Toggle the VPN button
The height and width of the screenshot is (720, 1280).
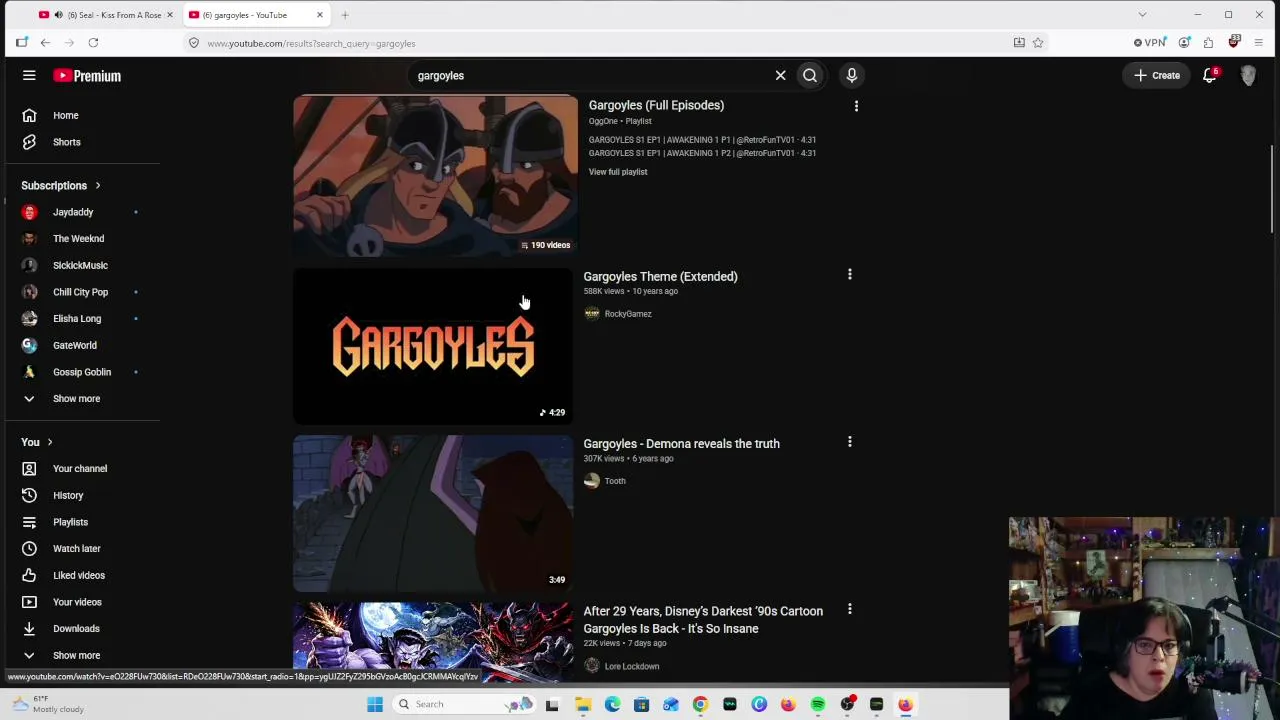(x=1150, y=43)
